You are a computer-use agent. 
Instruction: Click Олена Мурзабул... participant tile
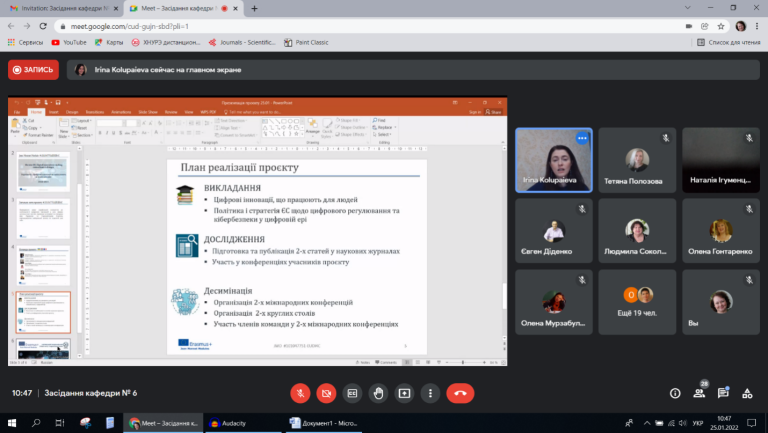pos(553,302)
